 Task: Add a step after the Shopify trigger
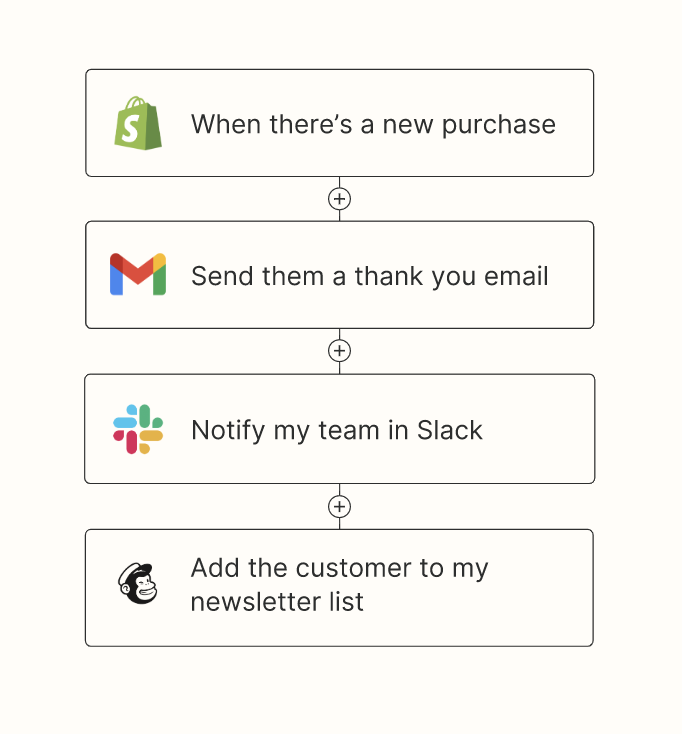(340, 199)
